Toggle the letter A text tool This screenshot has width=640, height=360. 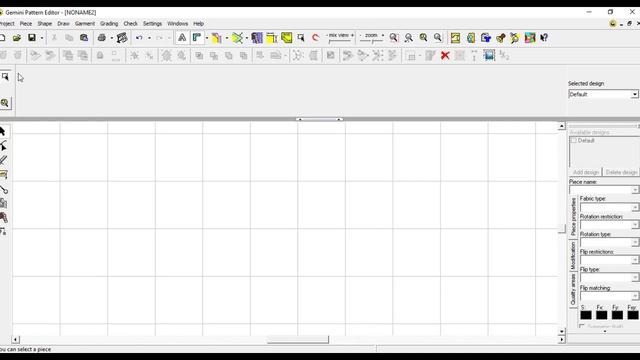pyautogui.click(x=182, y=38)
